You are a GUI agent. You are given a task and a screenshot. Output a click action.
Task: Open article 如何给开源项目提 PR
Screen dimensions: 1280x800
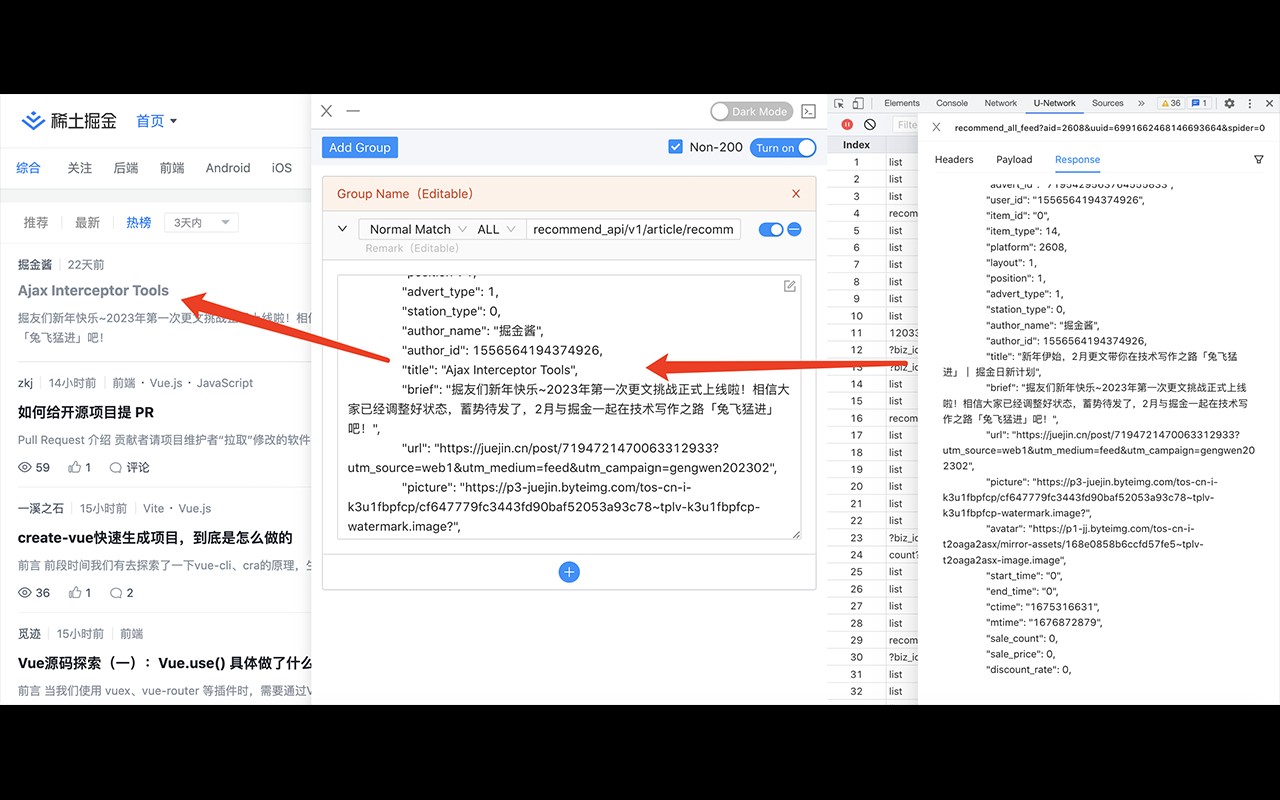[85, 412]
